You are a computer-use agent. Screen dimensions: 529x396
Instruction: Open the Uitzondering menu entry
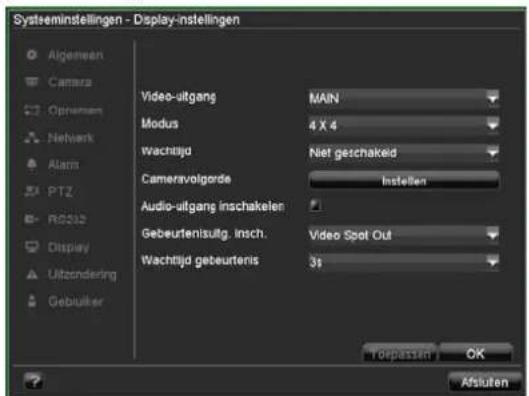tap(82, 275)
